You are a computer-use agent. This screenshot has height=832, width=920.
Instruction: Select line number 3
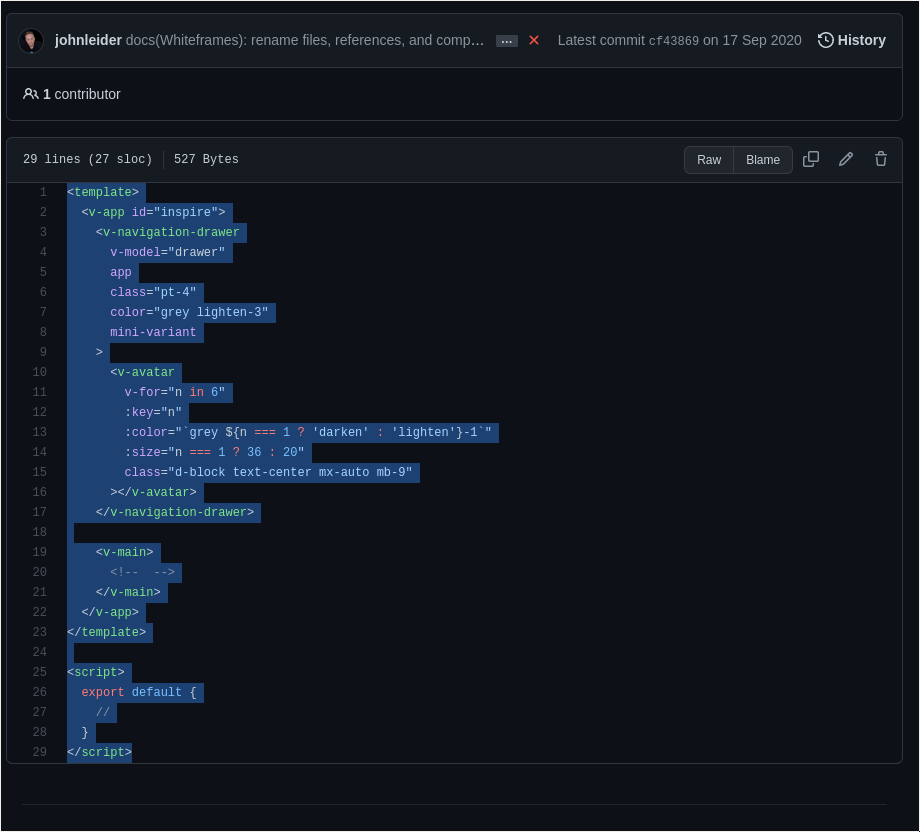pyautogui.click(x=43, y=232)
